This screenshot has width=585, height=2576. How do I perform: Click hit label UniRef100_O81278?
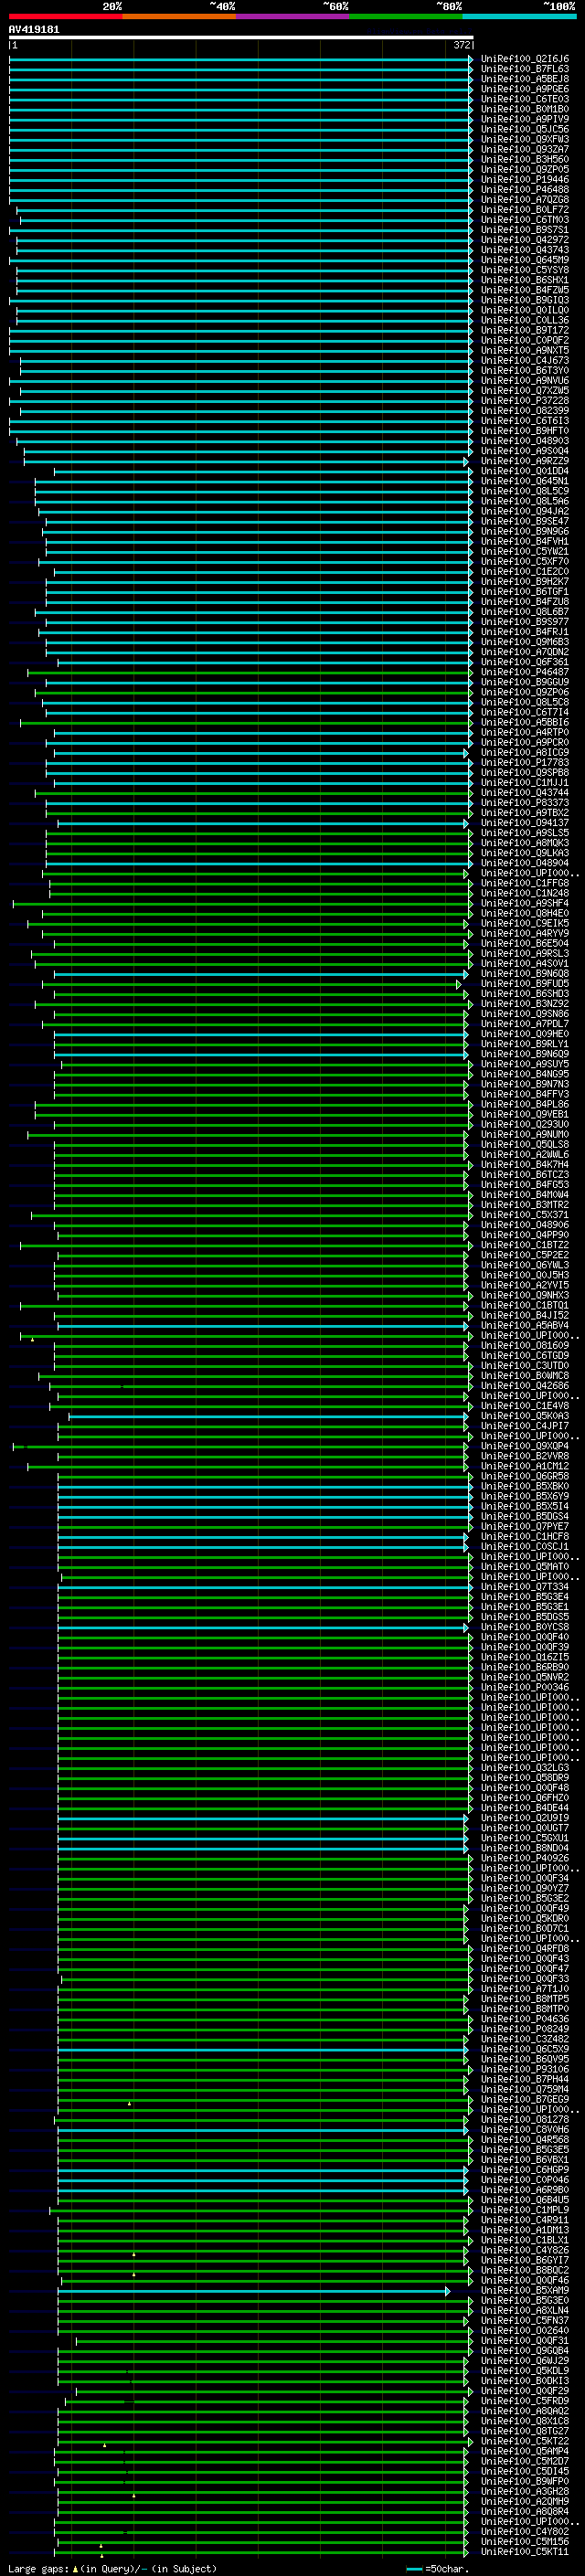click(x=525, y=2119)
